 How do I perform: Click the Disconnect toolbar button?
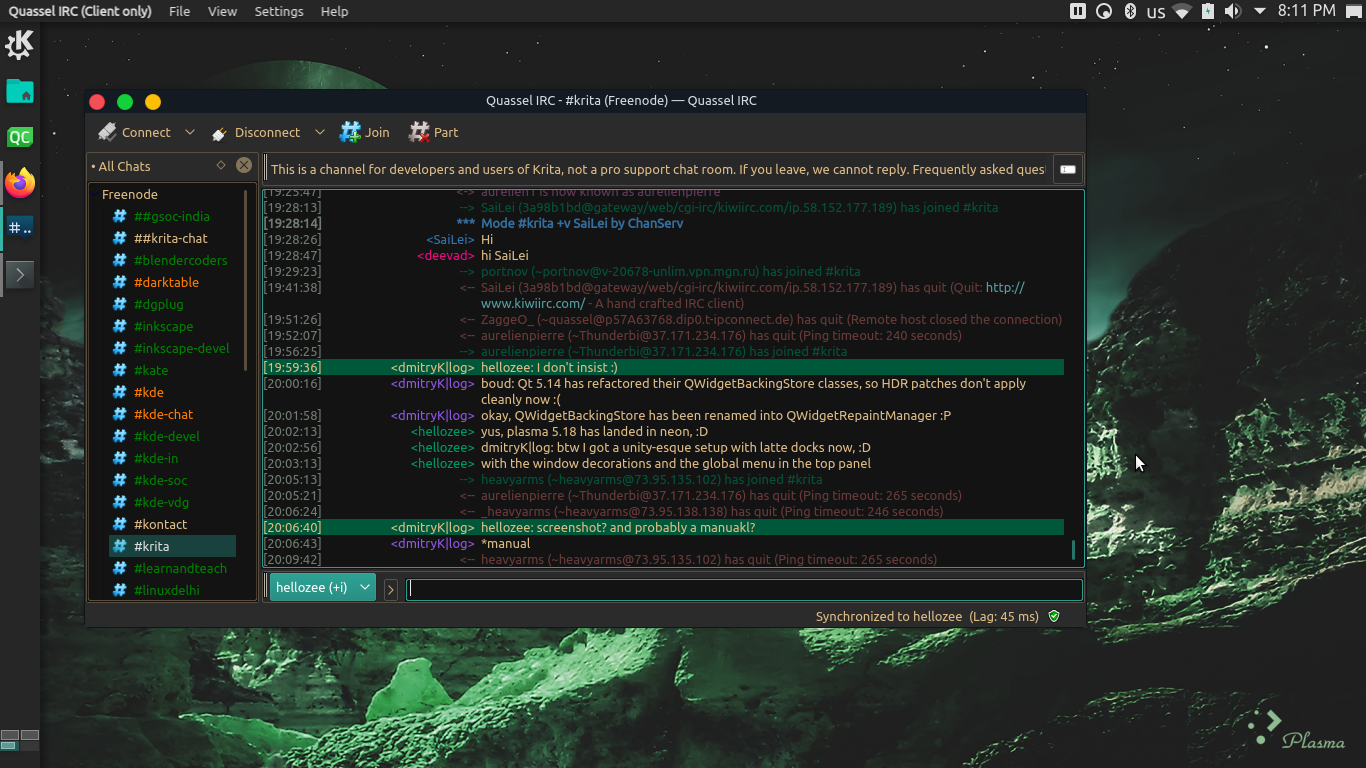[x=255, y=132]
